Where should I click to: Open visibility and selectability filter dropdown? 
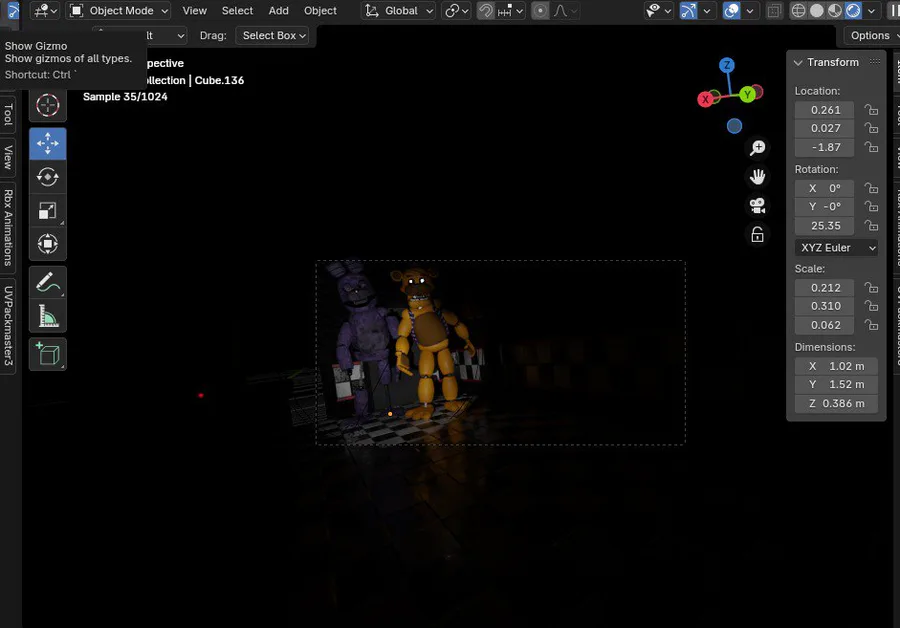pos(658,11)
